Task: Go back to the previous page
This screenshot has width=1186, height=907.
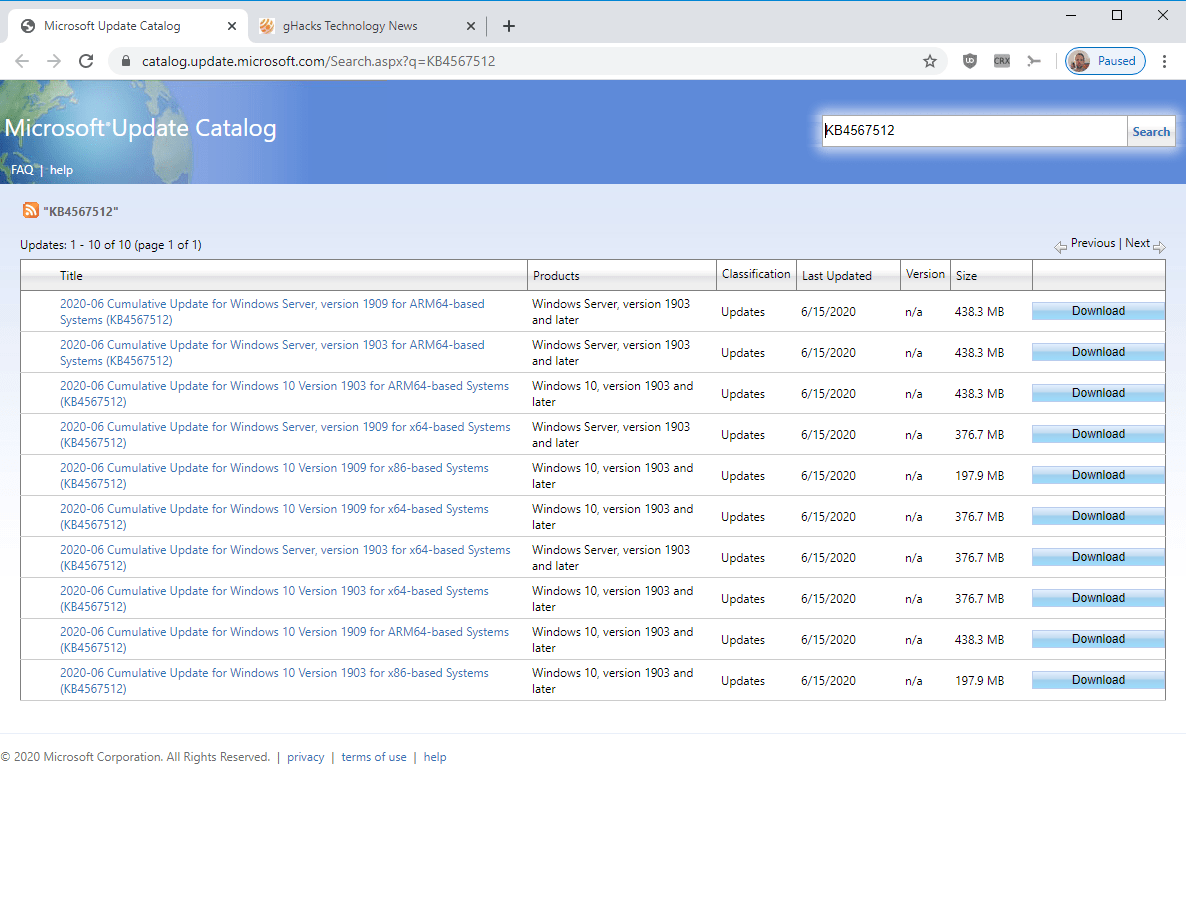Action: coord(22,61)
